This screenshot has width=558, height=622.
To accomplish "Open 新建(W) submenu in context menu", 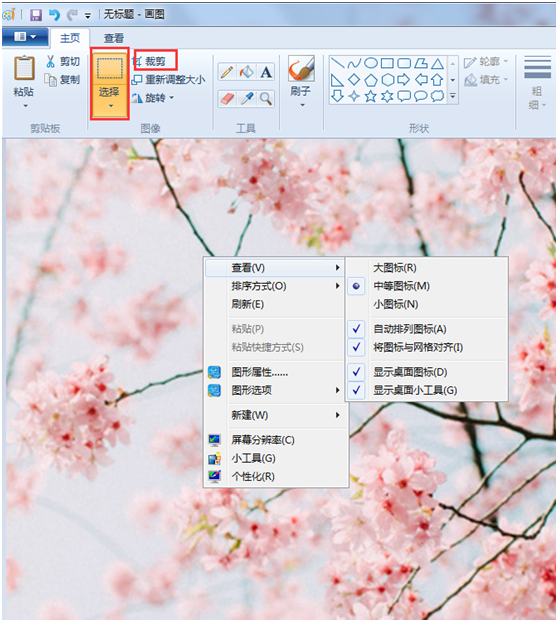I will (x=275, y=415).
